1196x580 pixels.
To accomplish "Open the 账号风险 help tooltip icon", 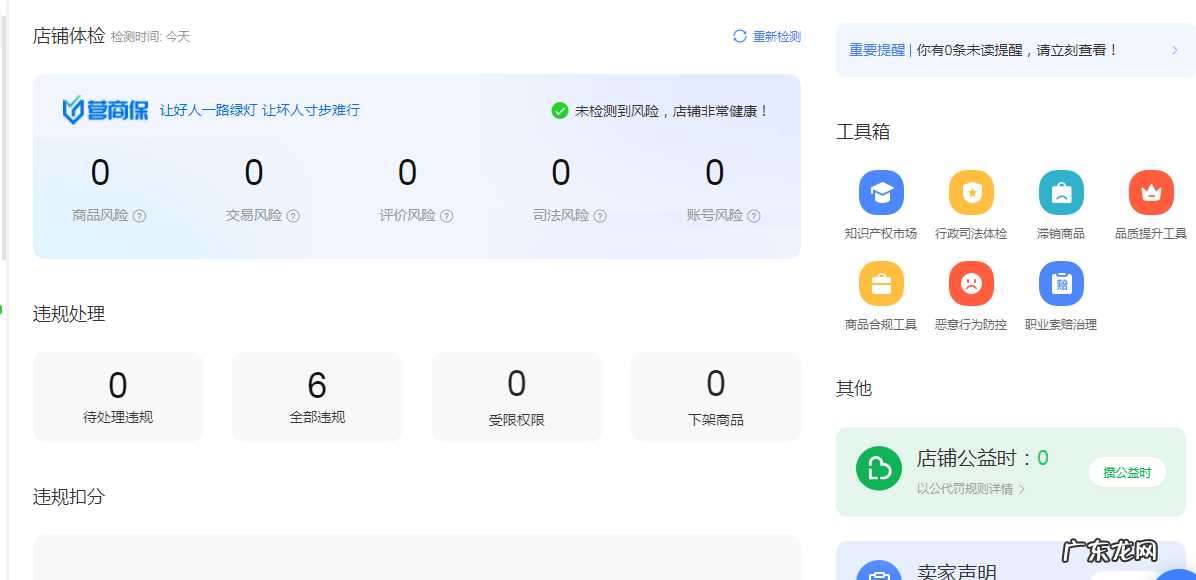I will pyautogui.click(x=753, y=216).
